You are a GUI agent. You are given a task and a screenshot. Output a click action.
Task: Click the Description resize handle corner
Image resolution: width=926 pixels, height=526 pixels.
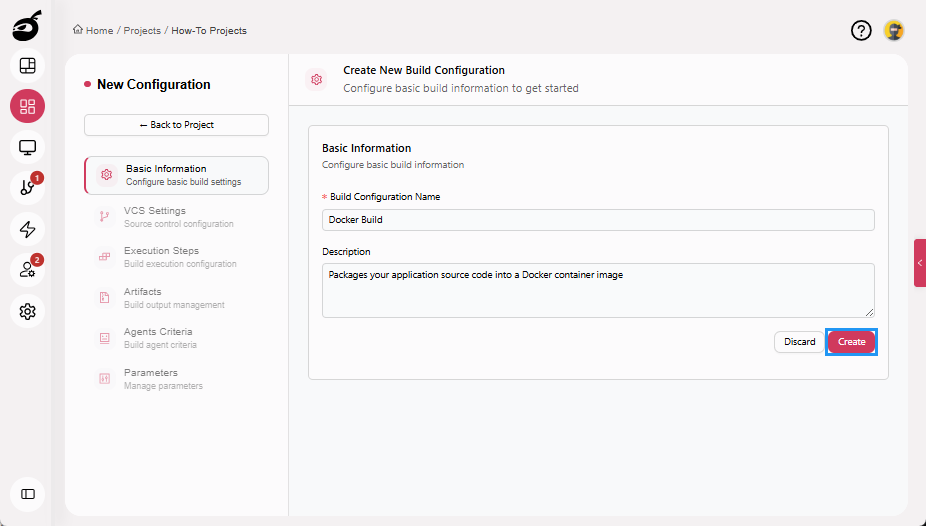point(870,313)
